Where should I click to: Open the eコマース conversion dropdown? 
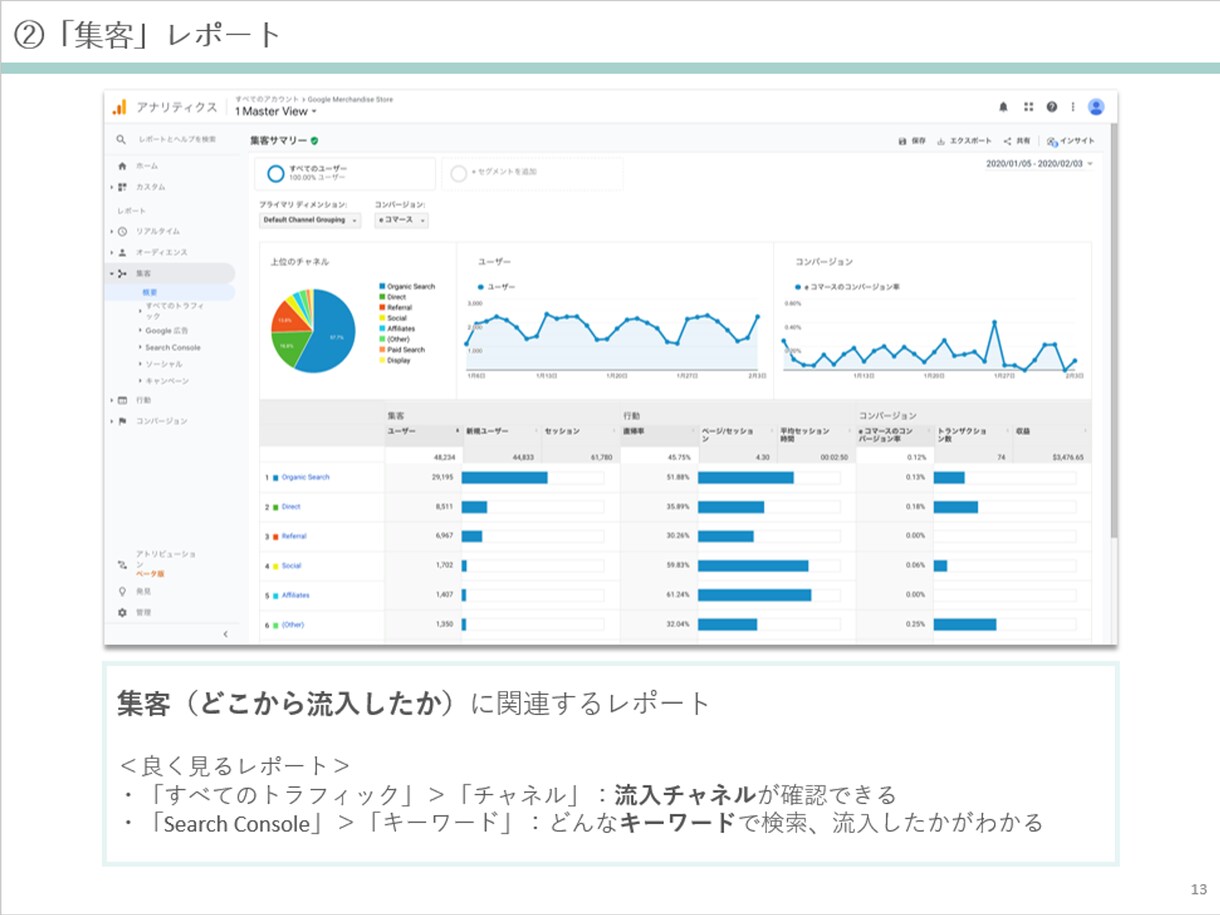point(402,220)
